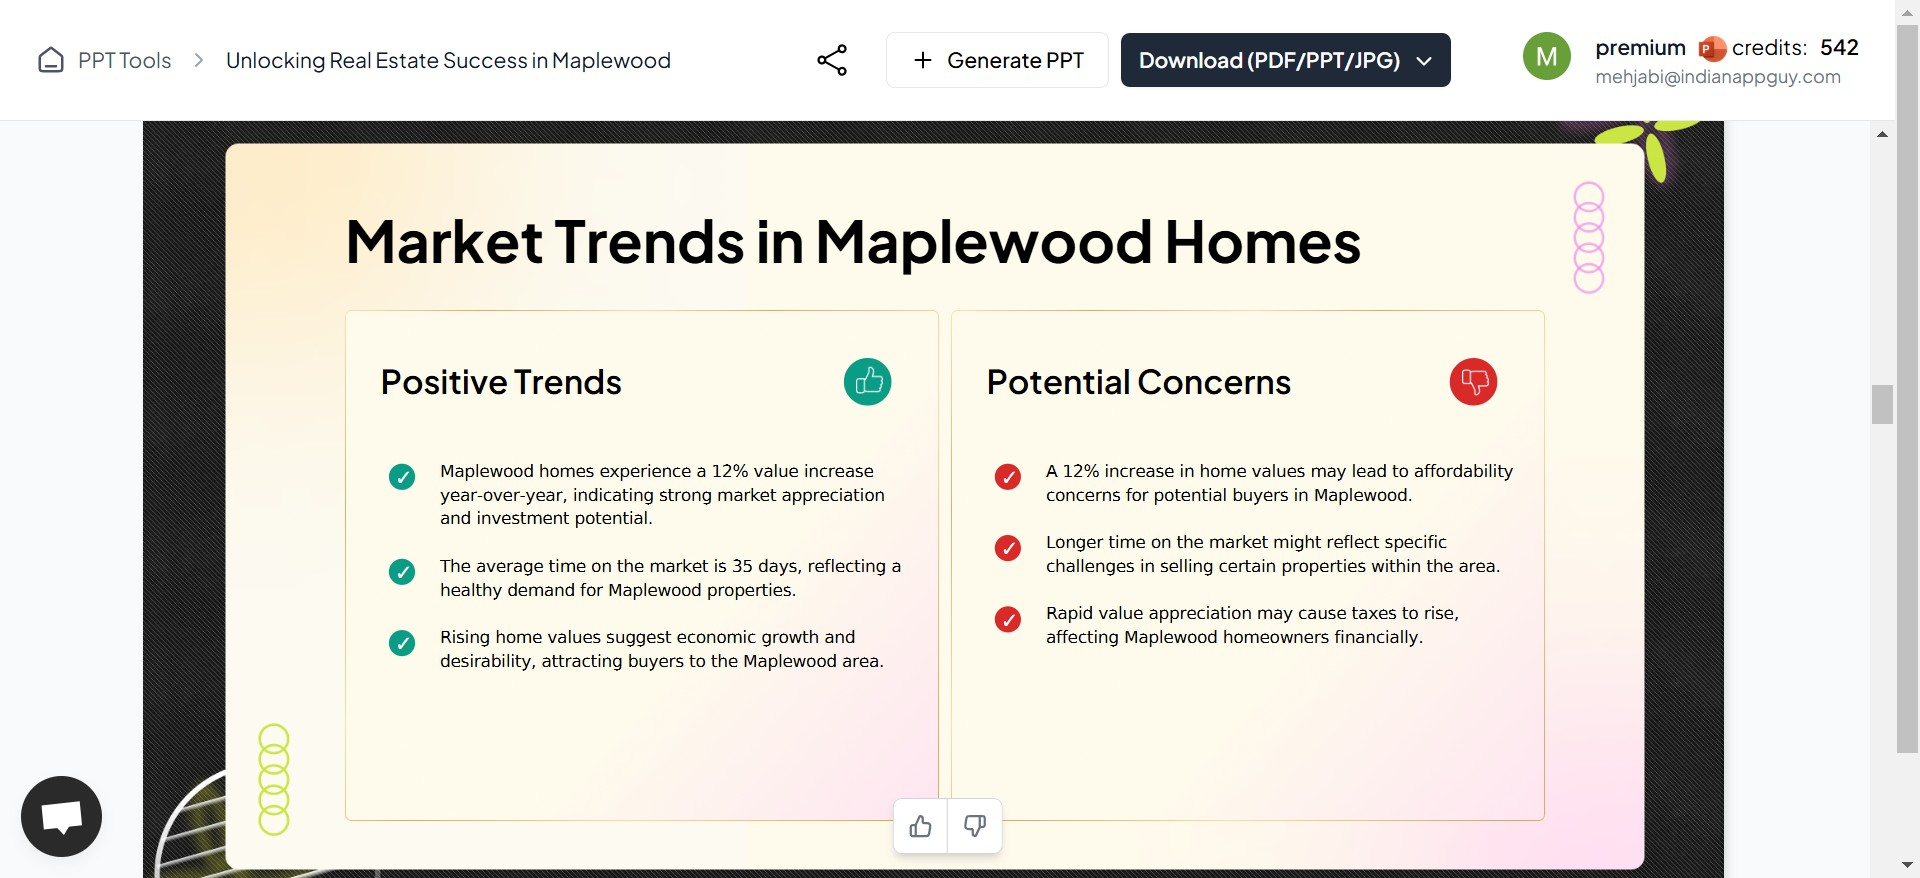Click the account email mehjabi@indianappguy.com
The width and height of the screenshot is (1920, 878).
point(1717,77)
